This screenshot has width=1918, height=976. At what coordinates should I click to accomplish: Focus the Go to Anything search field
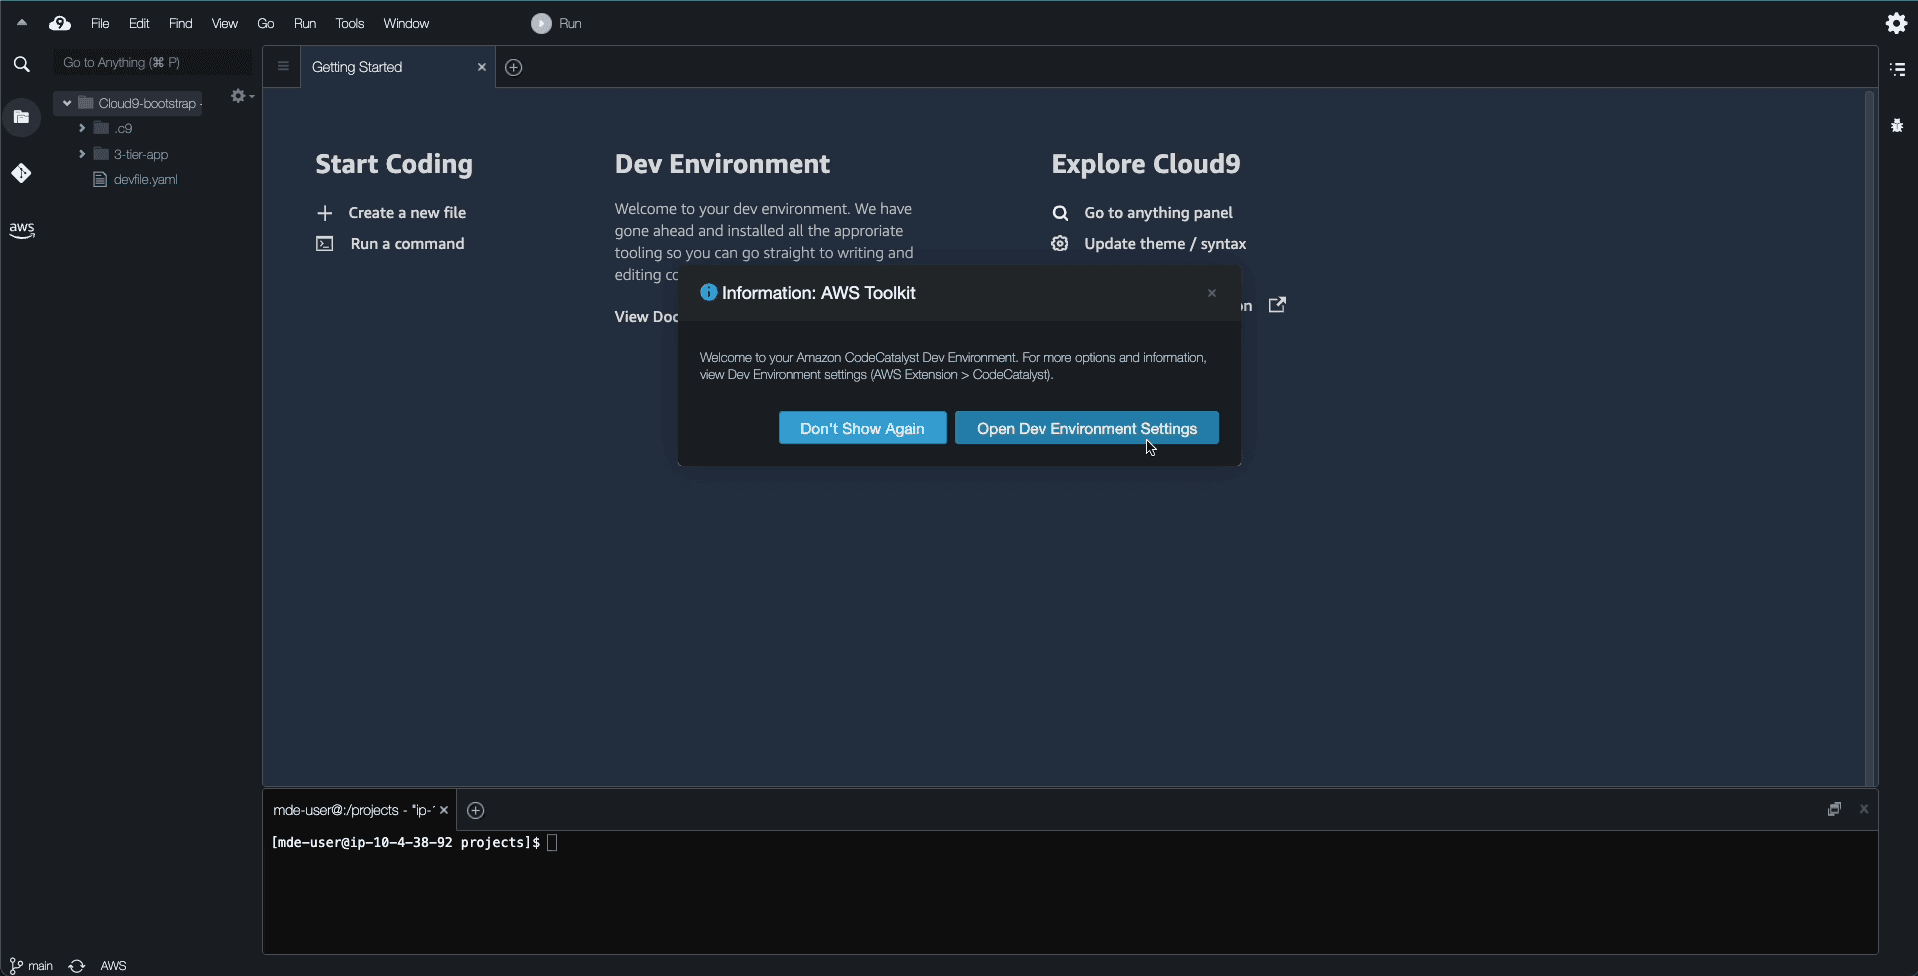[x=152, y=63]
